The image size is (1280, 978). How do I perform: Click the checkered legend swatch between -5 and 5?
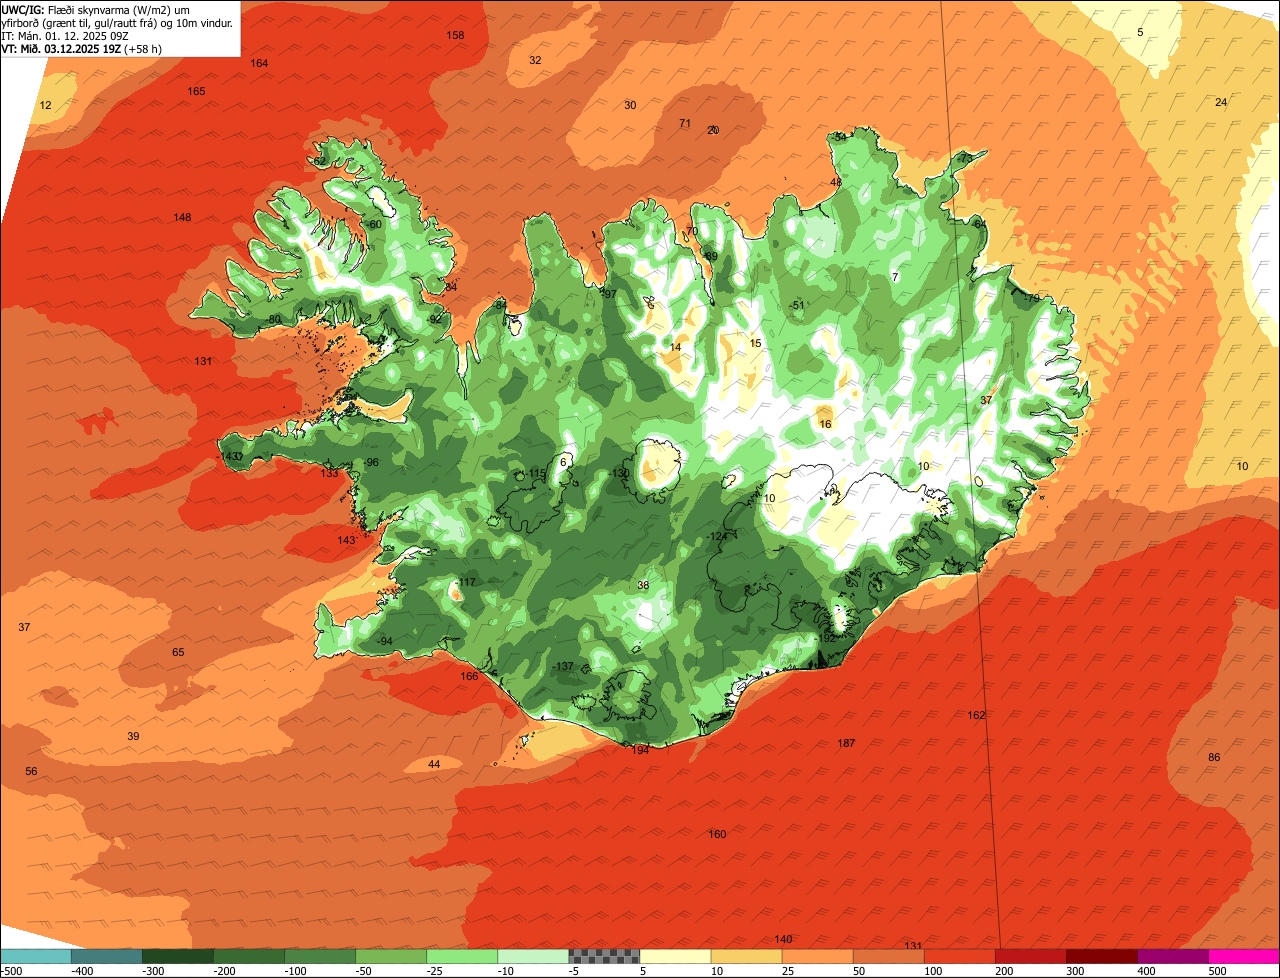click(x=604, y=956)
